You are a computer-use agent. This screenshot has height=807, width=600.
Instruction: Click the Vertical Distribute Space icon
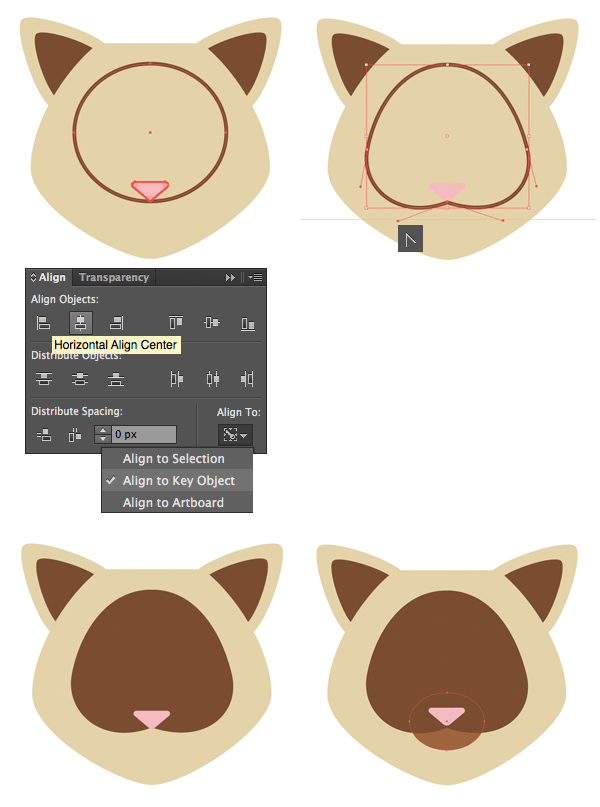pos(44,435)
